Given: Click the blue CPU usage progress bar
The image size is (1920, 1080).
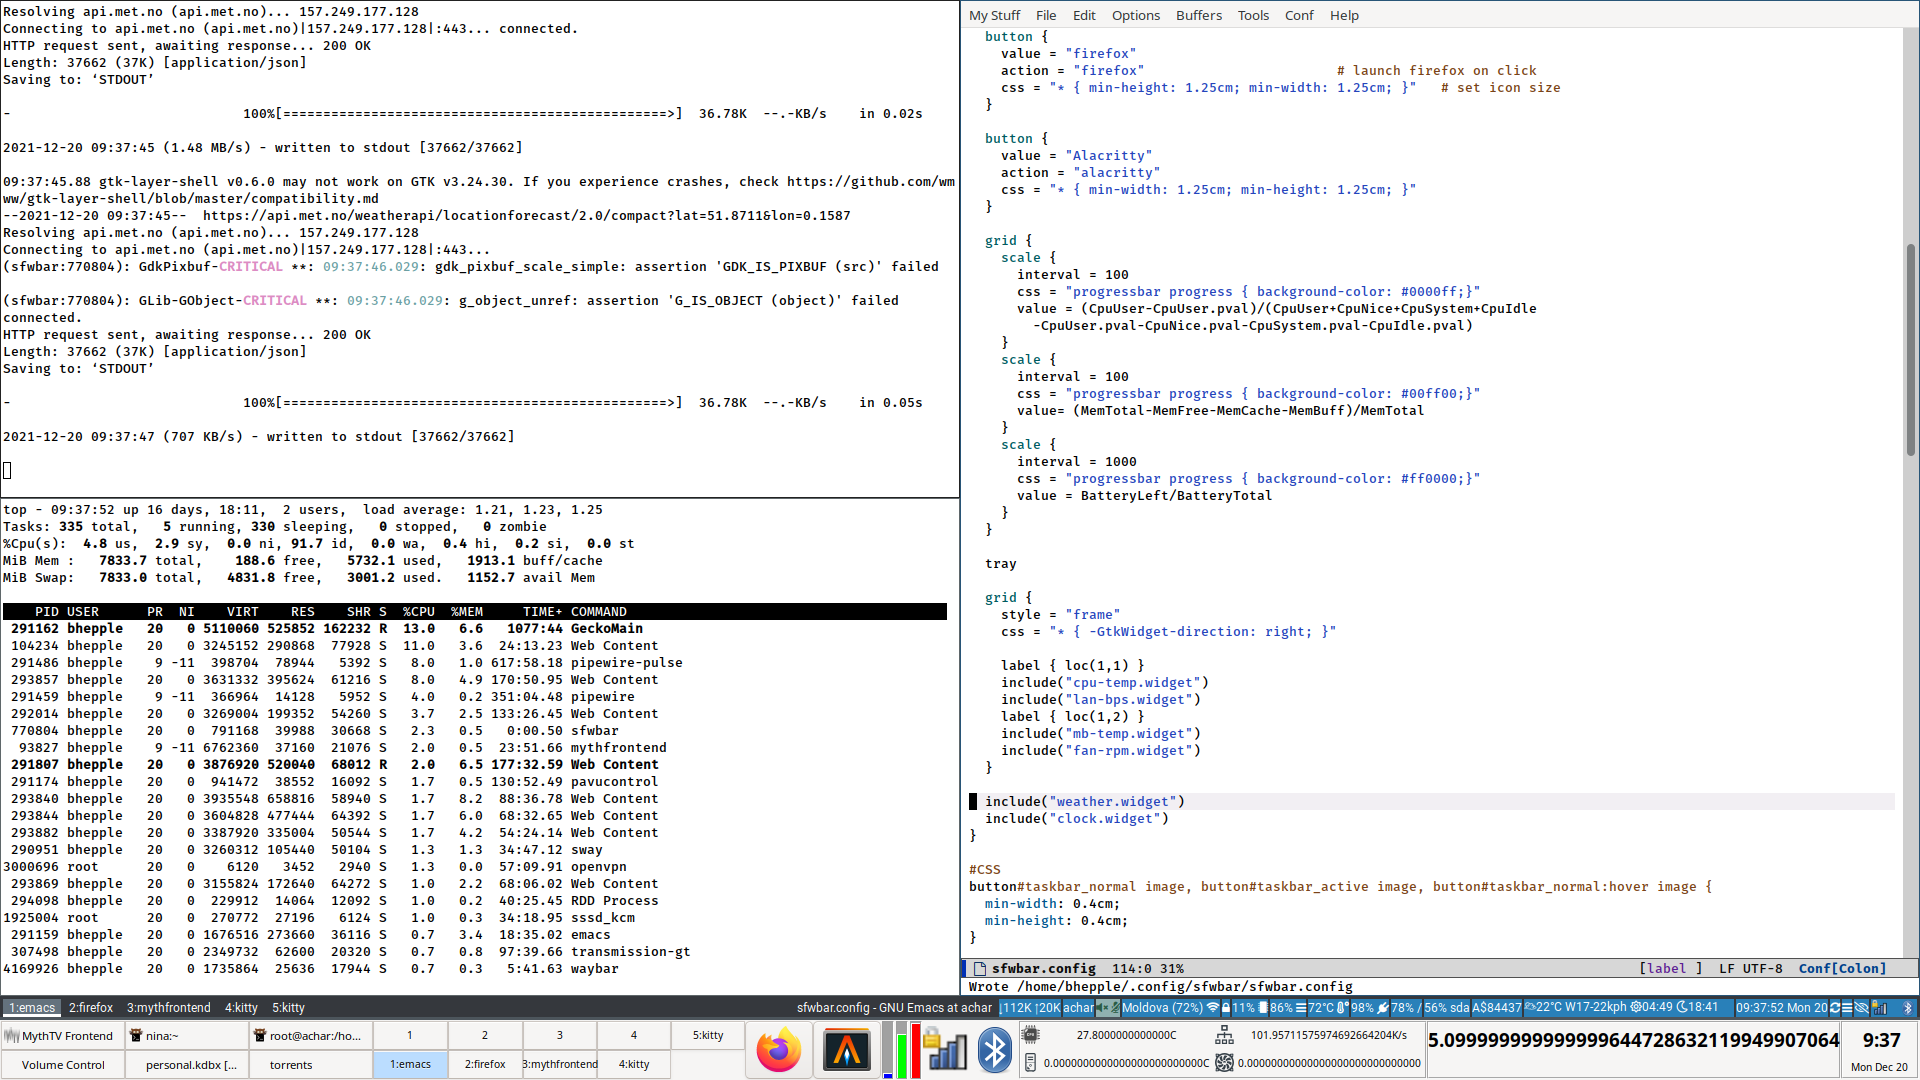Looking at the screenshot, I should pos(888,1050).
